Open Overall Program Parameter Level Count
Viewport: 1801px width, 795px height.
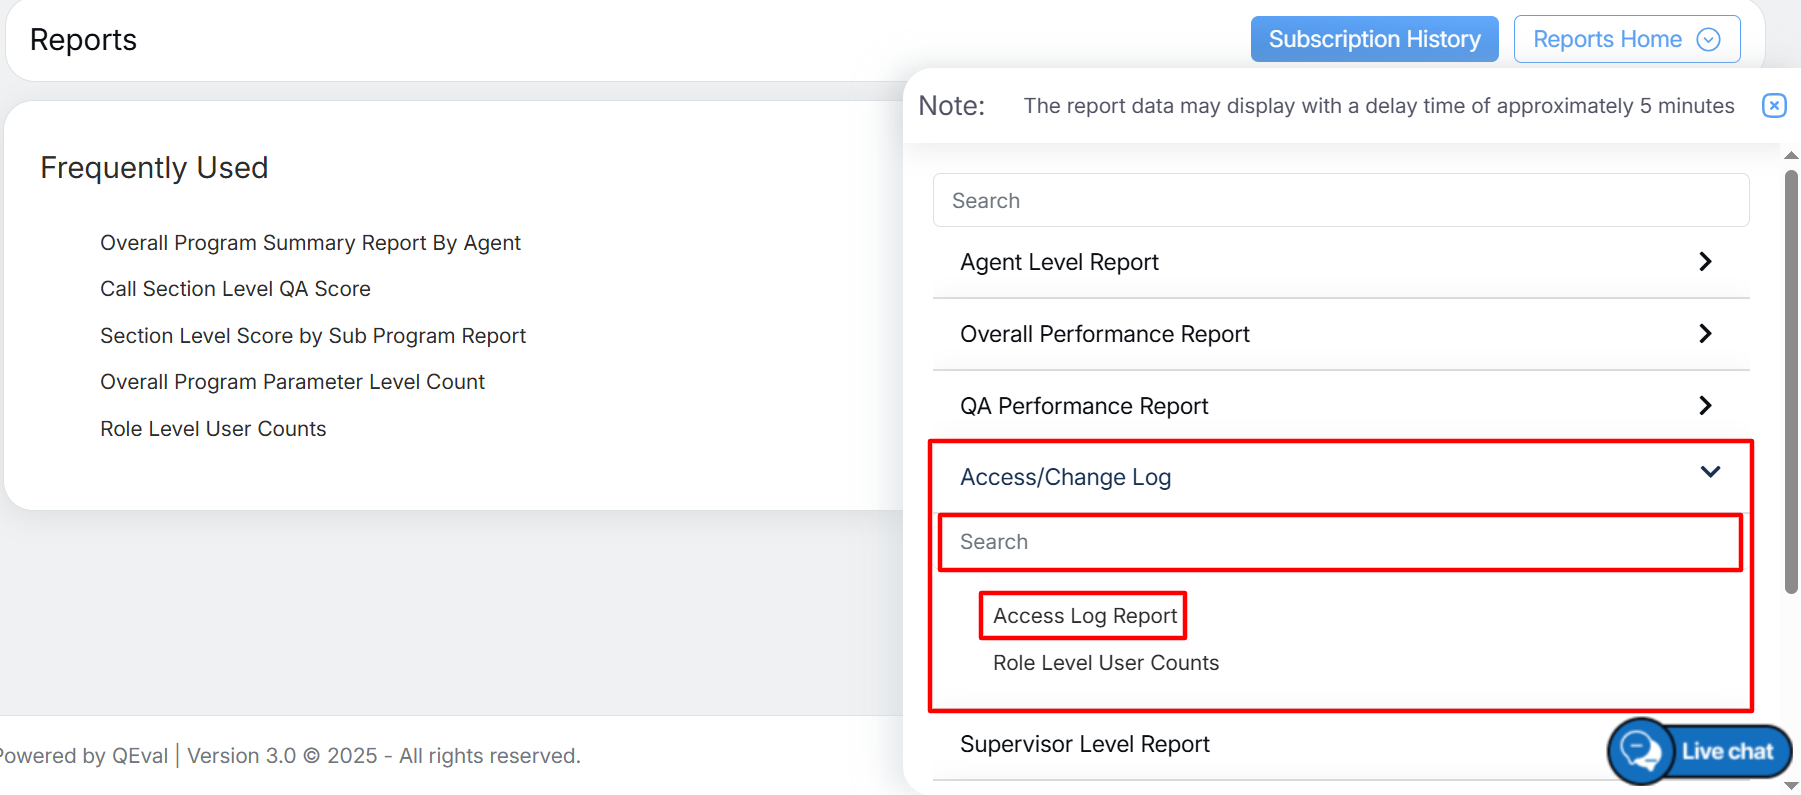click(x=292, y=382)
